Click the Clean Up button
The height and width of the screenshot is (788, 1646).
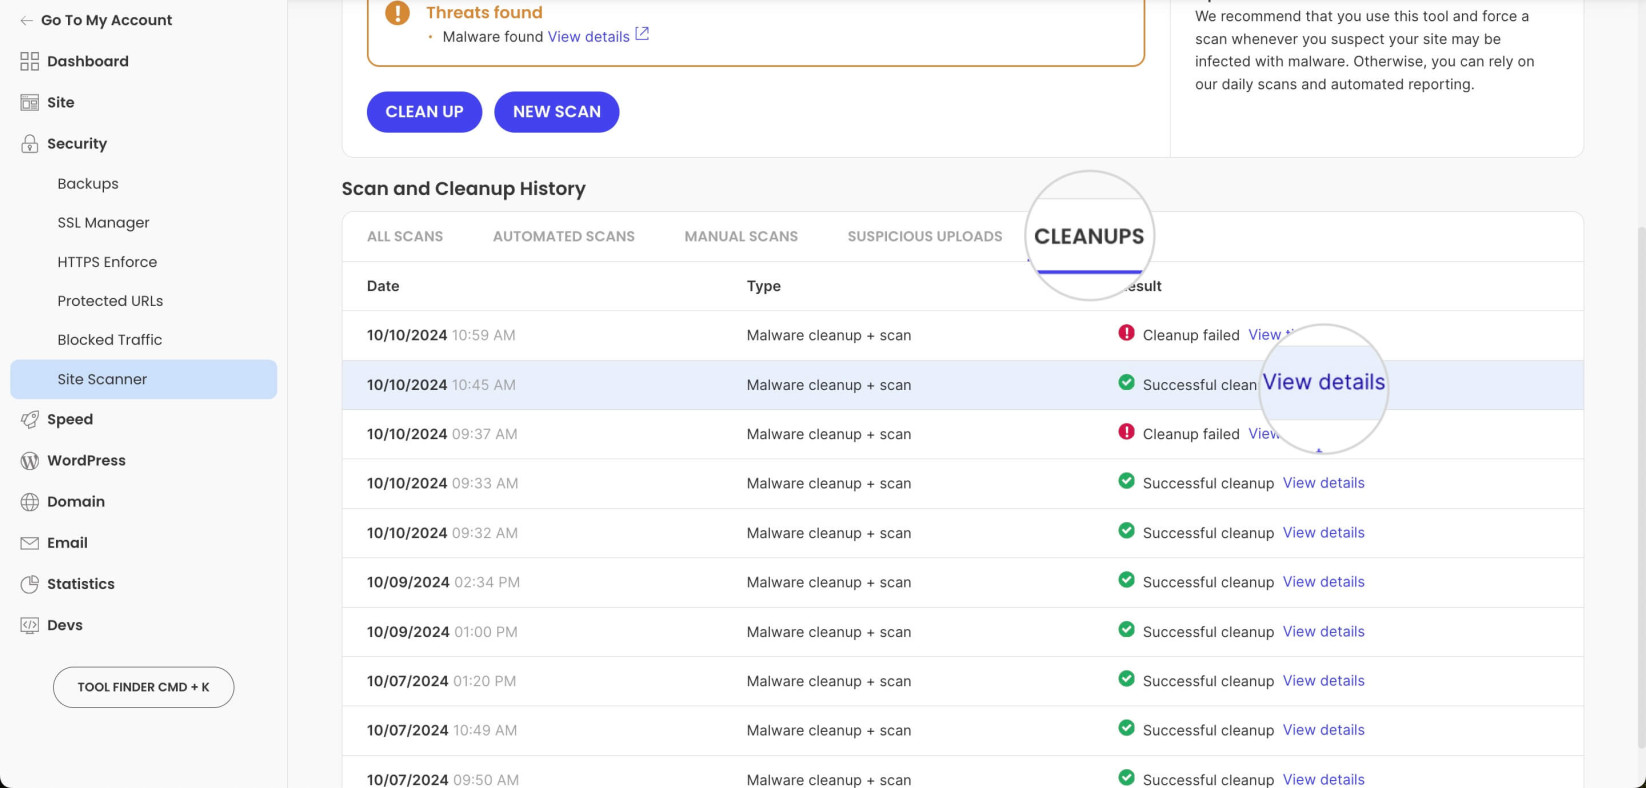pyautogui.click(x=424, y=112)
